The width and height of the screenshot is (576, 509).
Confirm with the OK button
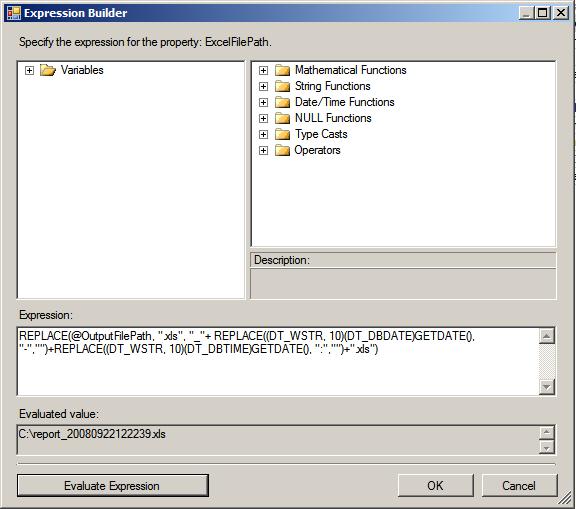[435, 485]
